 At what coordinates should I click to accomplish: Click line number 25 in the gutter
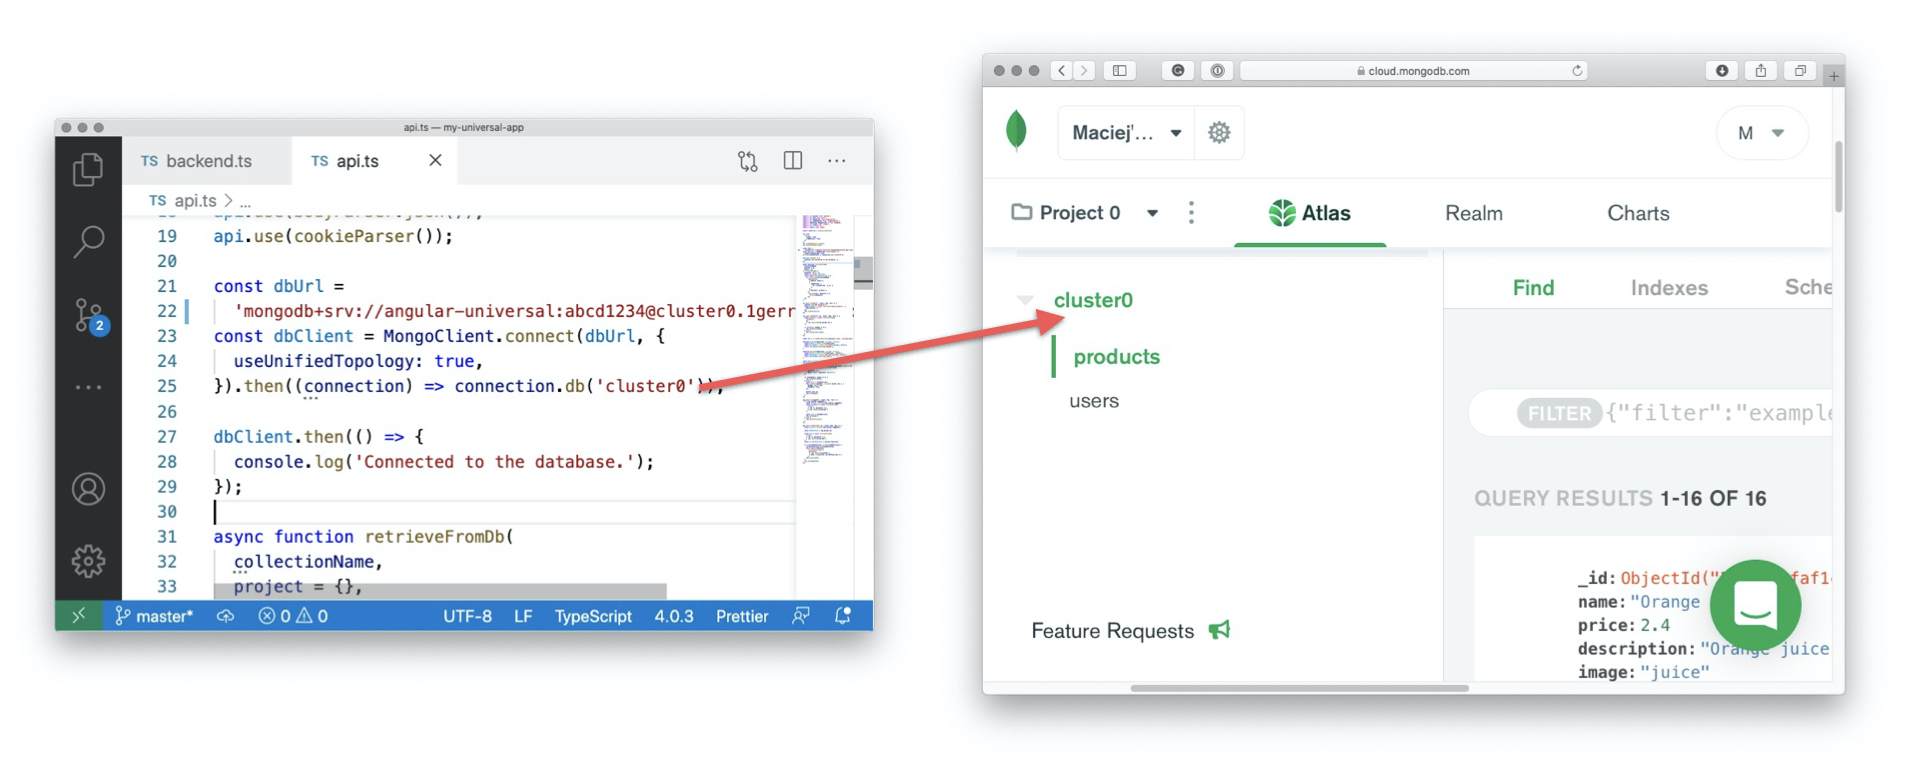pyautogui.click(x=167, y=386)
